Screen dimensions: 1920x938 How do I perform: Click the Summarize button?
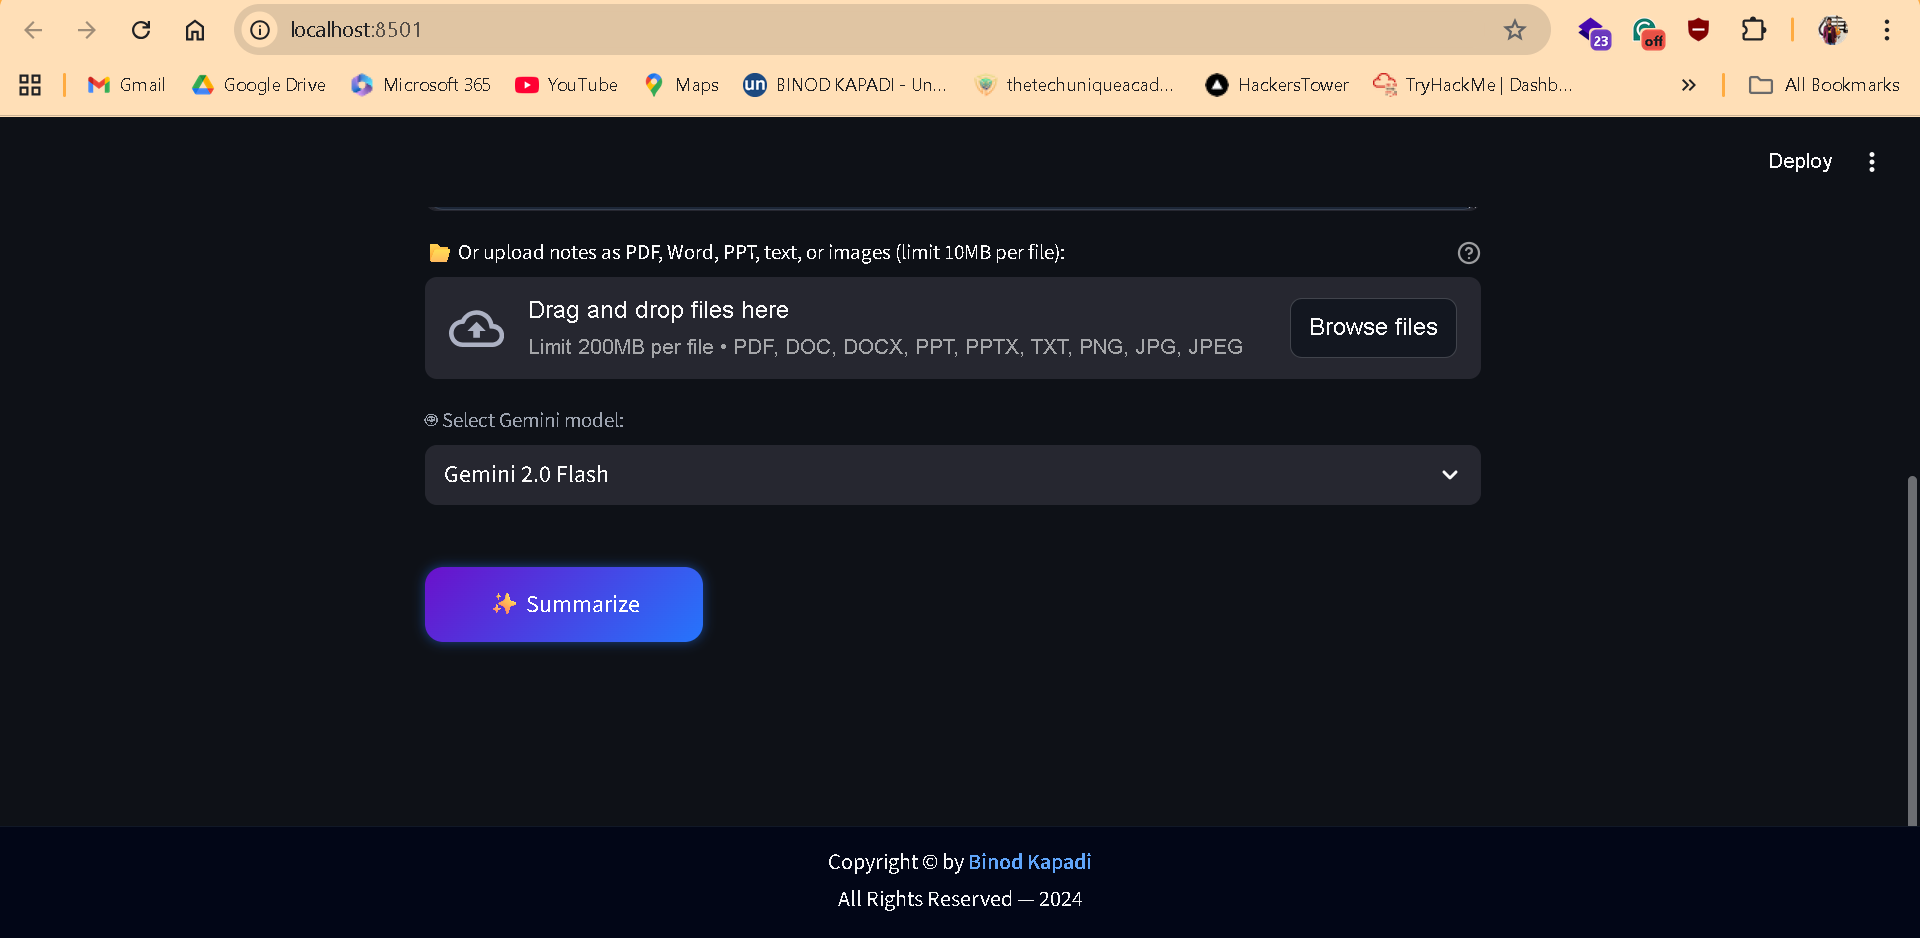point(564,604)
